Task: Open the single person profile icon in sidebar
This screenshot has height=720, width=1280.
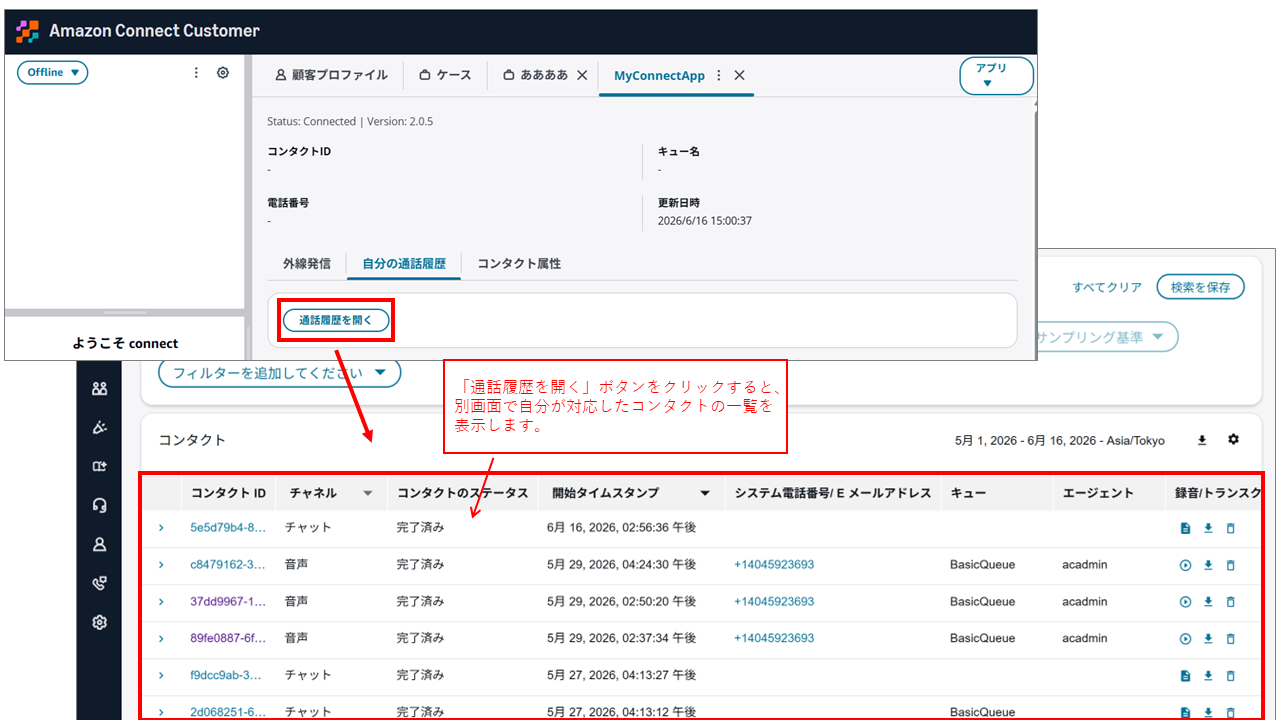Action: (99, 544)
